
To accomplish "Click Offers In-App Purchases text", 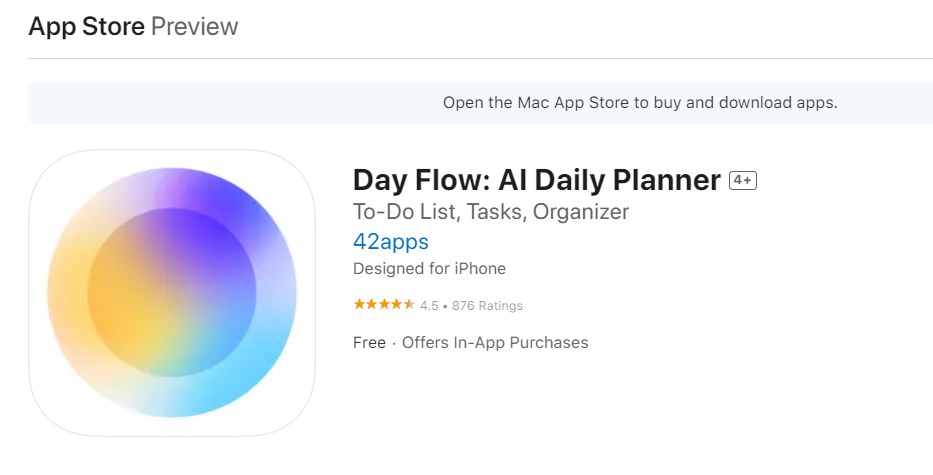I will 495,343.
